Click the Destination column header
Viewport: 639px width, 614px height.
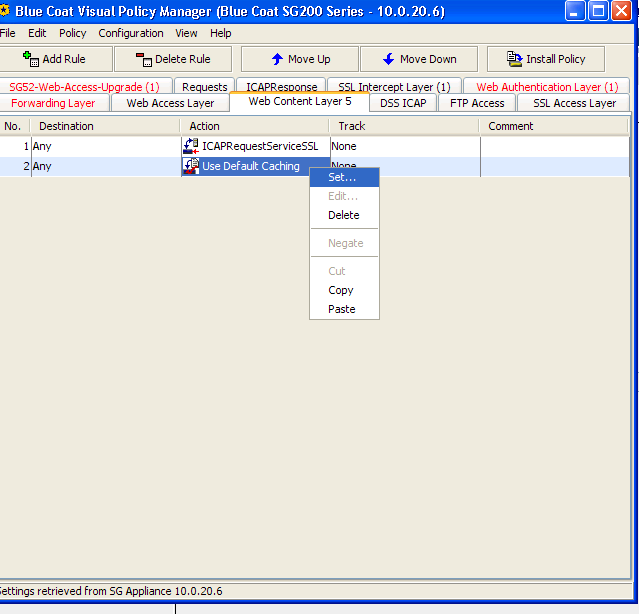(105, 126)
